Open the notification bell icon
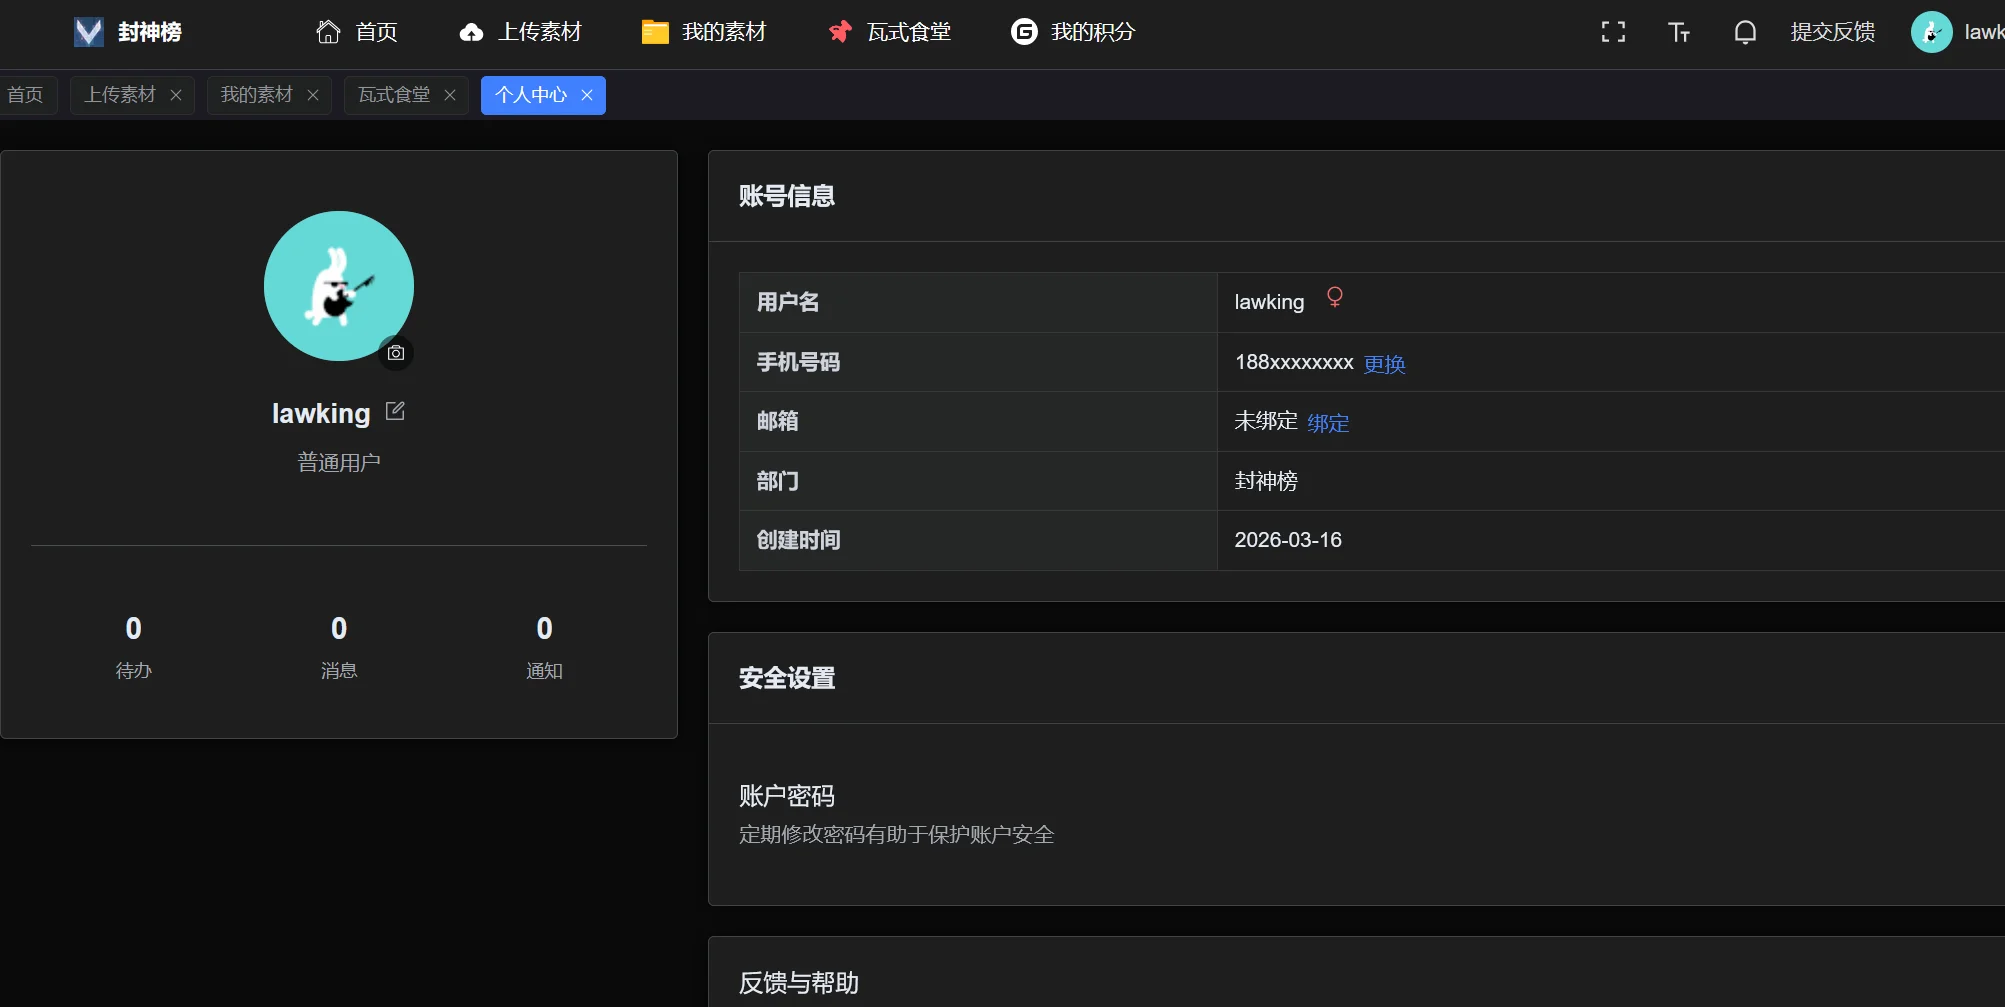 pyautogui.click(x=1745, y=32)
